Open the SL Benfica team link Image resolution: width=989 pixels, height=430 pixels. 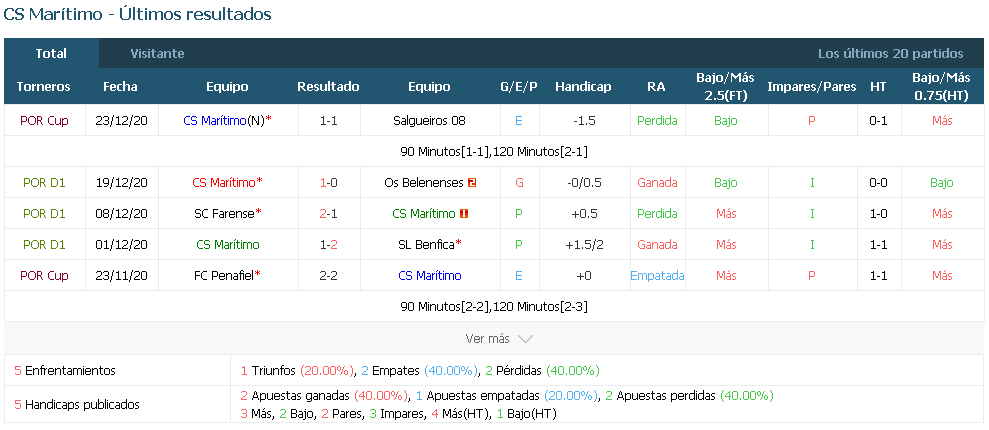[x=426, y=245]
